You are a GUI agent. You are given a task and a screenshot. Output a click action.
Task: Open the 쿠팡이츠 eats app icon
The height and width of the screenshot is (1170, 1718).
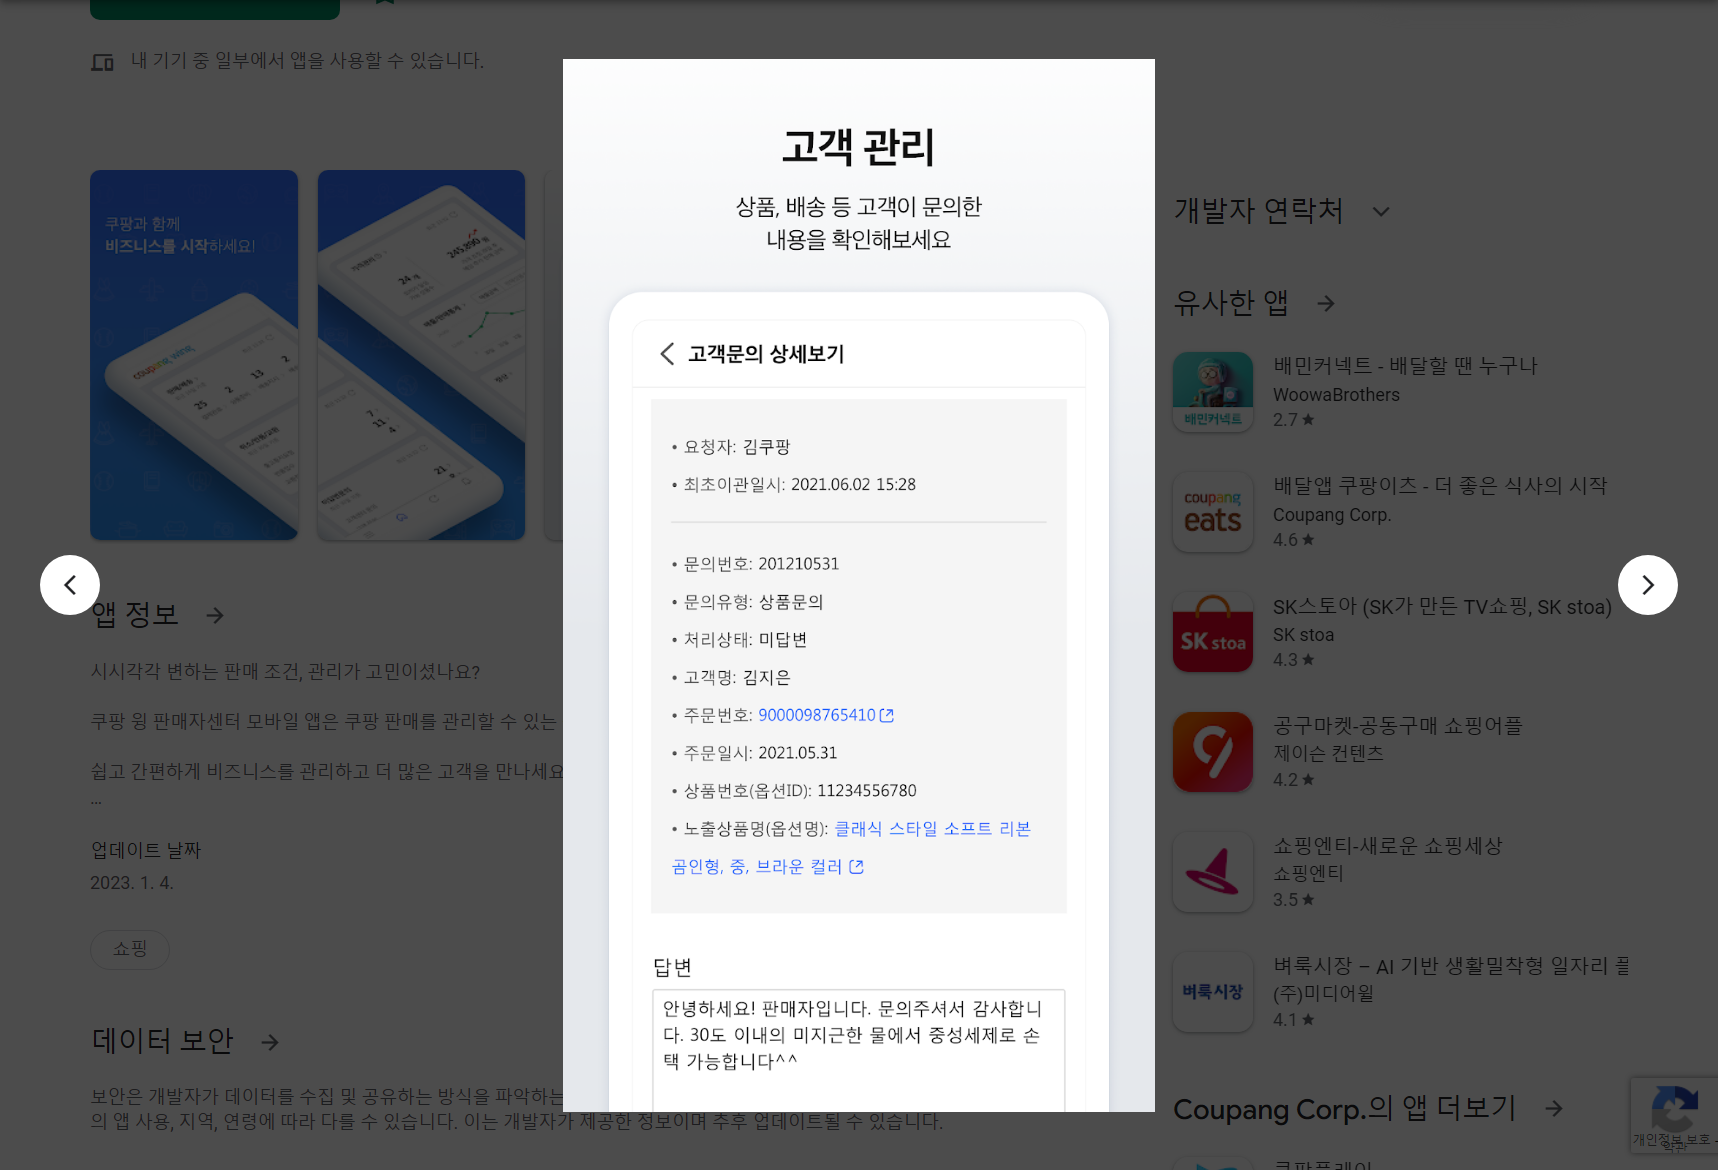(1212, 511)
